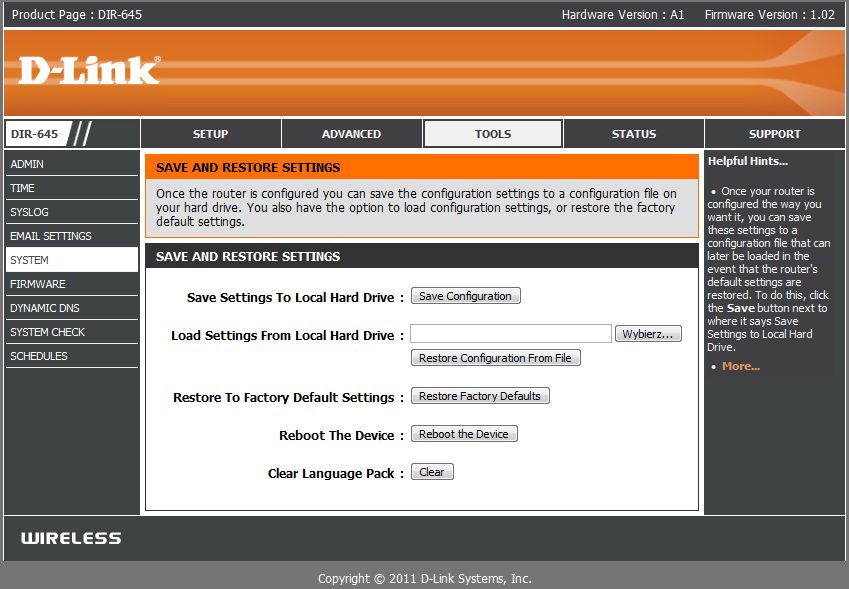Switch to the STATUS tab

click(x=634, y=134)
